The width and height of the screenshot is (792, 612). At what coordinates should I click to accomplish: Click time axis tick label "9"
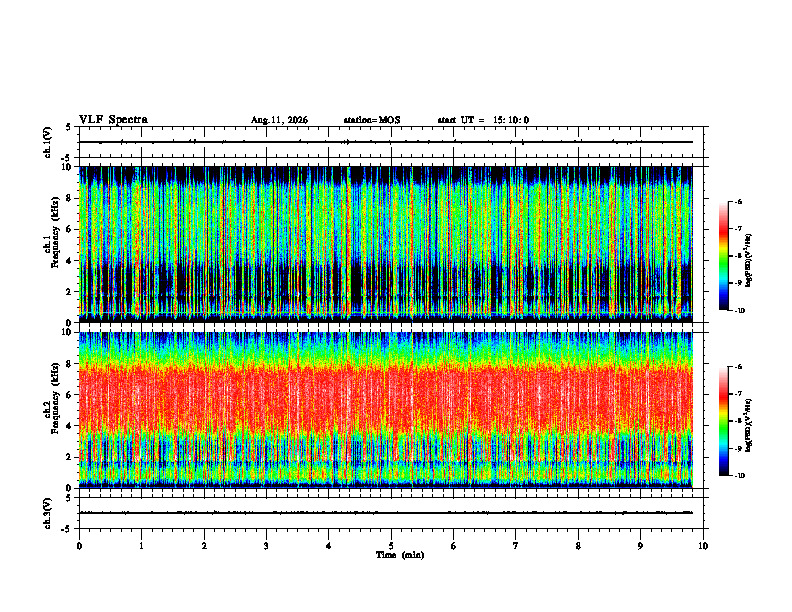coord(640,546)
